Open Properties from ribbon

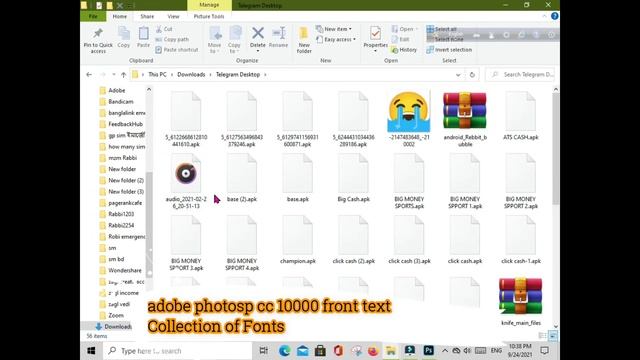376,39
